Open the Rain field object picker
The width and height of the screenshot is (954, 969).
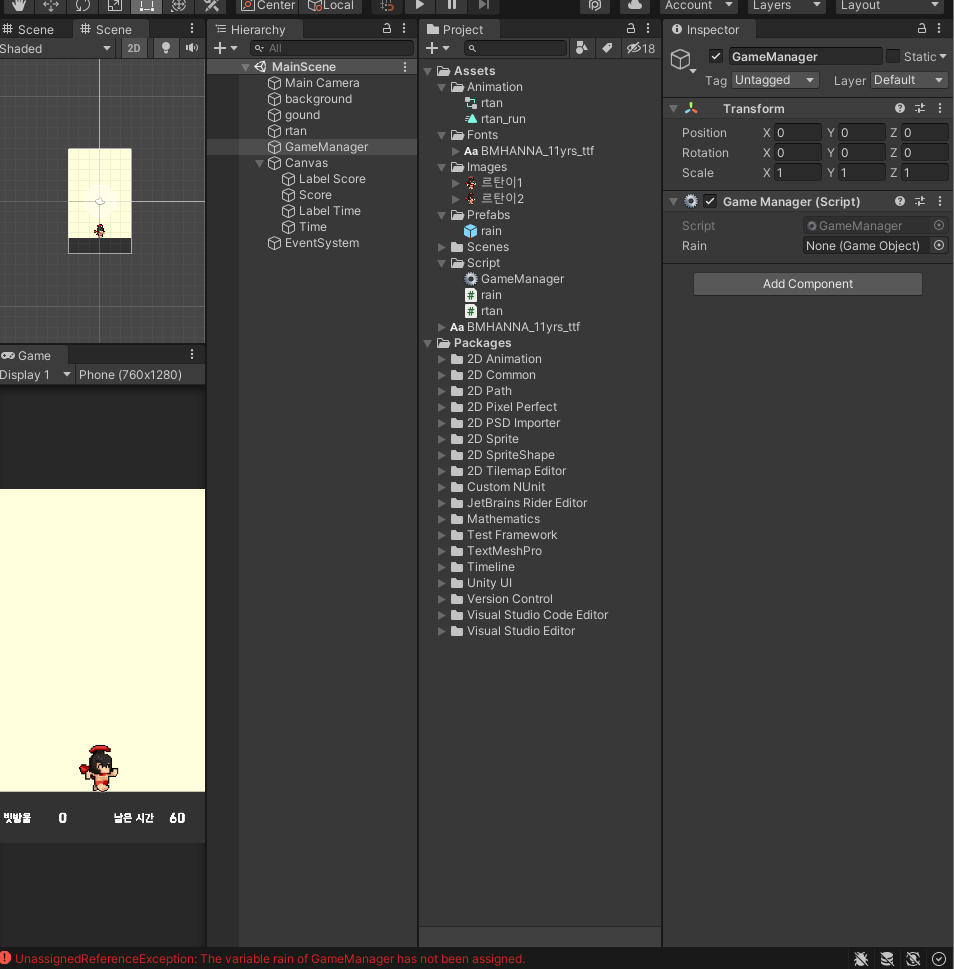(939, 245)
